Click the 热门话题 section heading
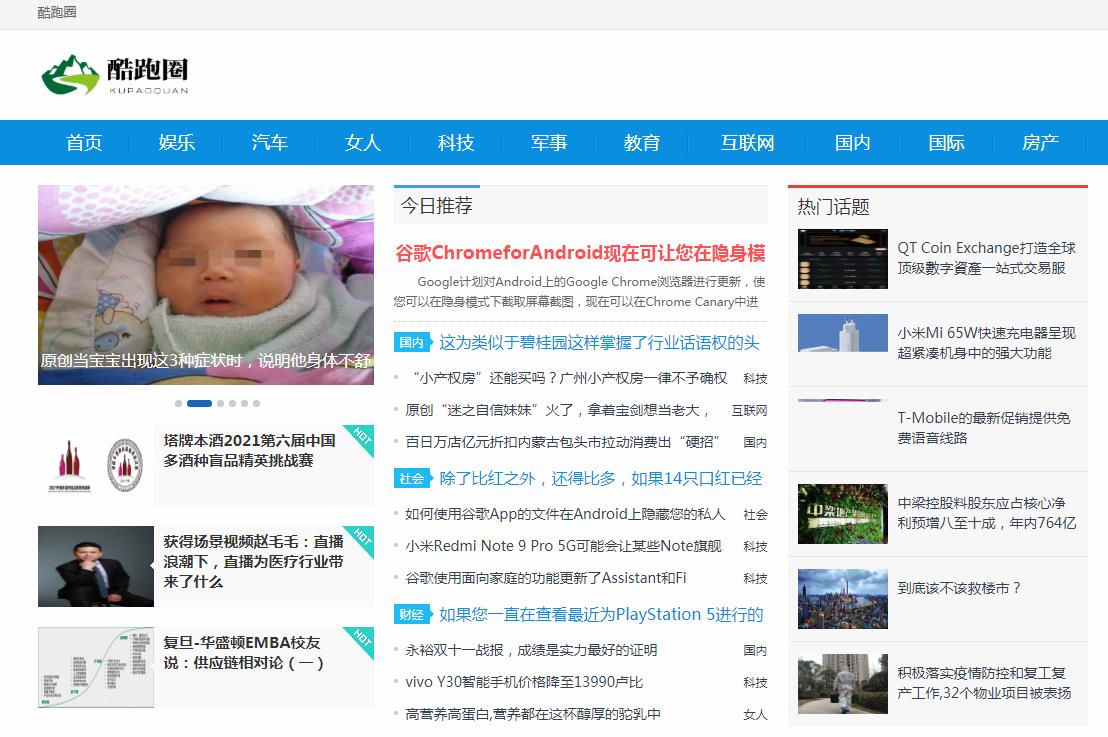1108x737 pixels. pos(833,207)
